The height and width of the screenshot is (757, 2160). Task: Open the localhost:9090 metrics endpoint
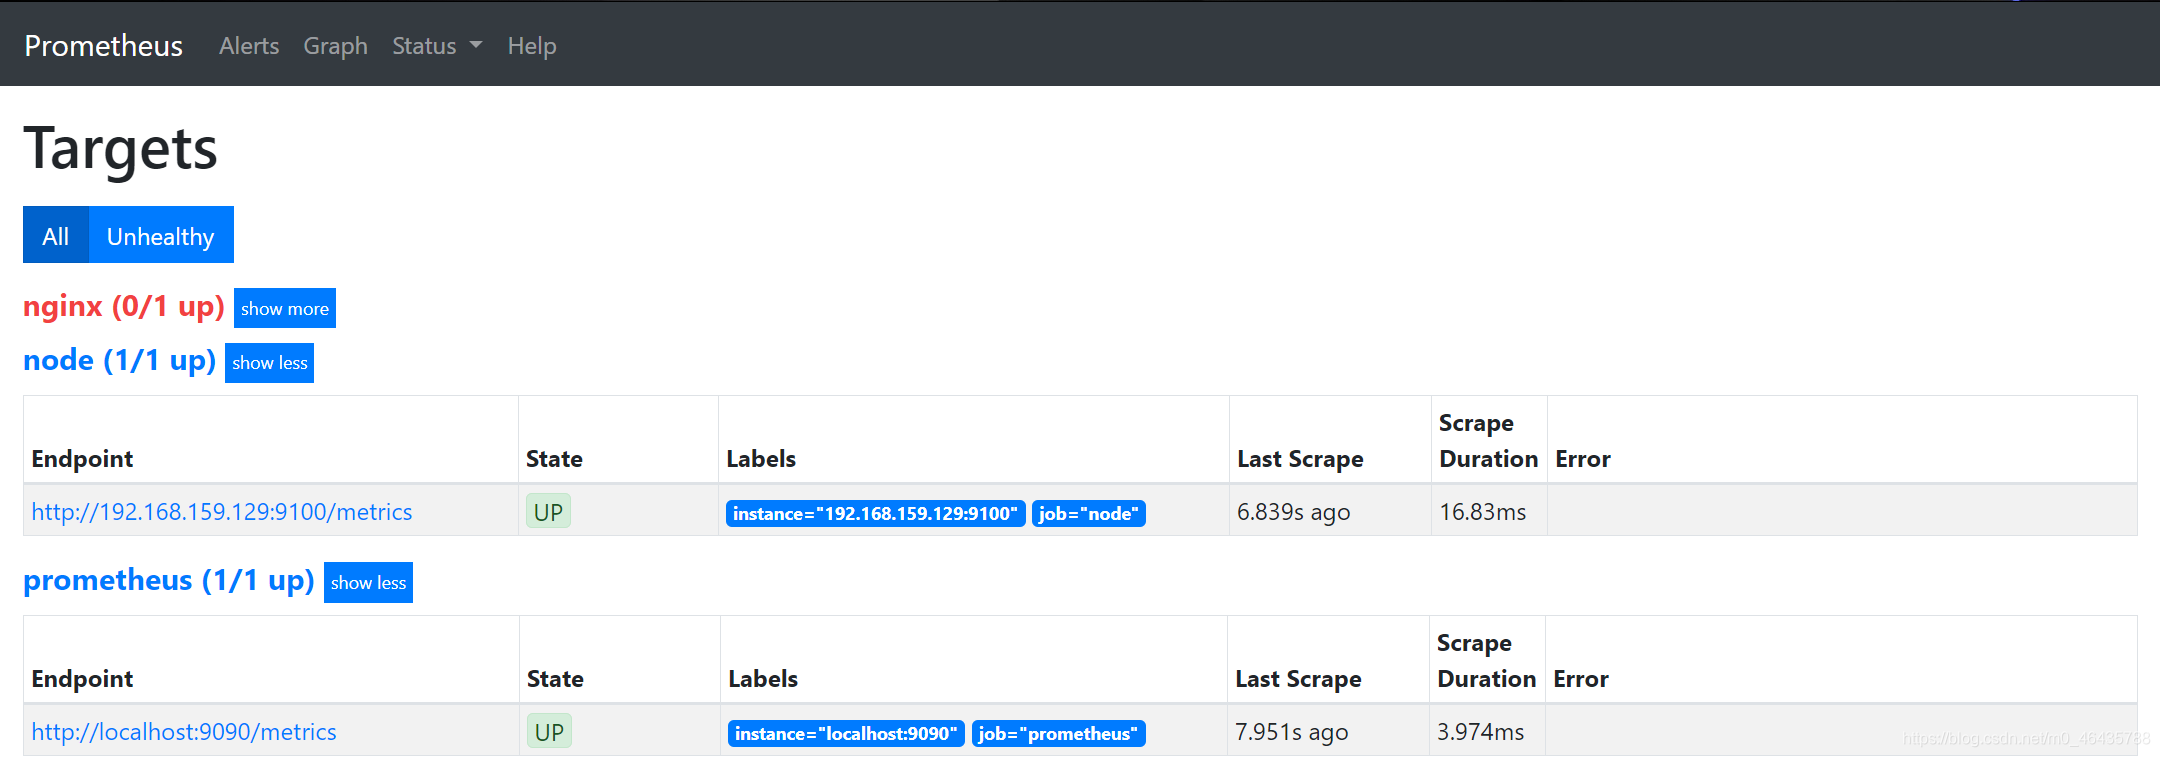[184, 732]
